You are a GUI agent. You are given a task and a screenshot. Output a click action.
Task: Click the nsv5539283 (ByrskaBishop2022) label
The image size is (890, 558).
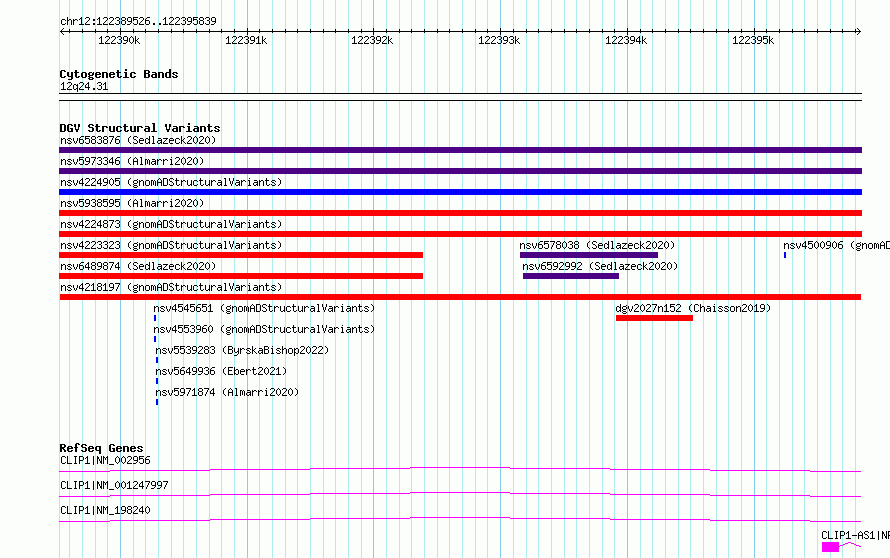point(242,350)
